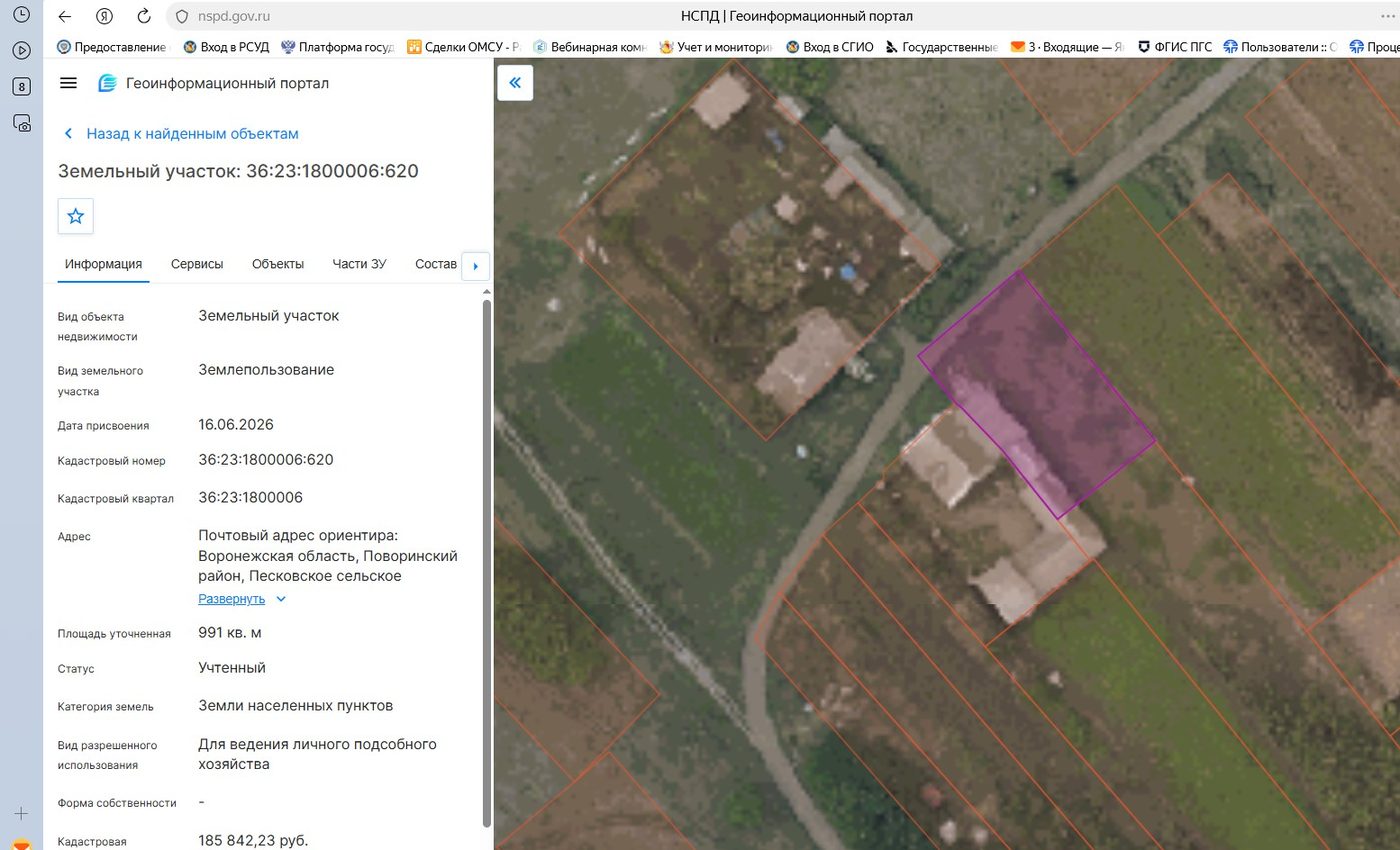Reload the page with the refresh icon
1400x850 pixels.
(x=144, y=16)
